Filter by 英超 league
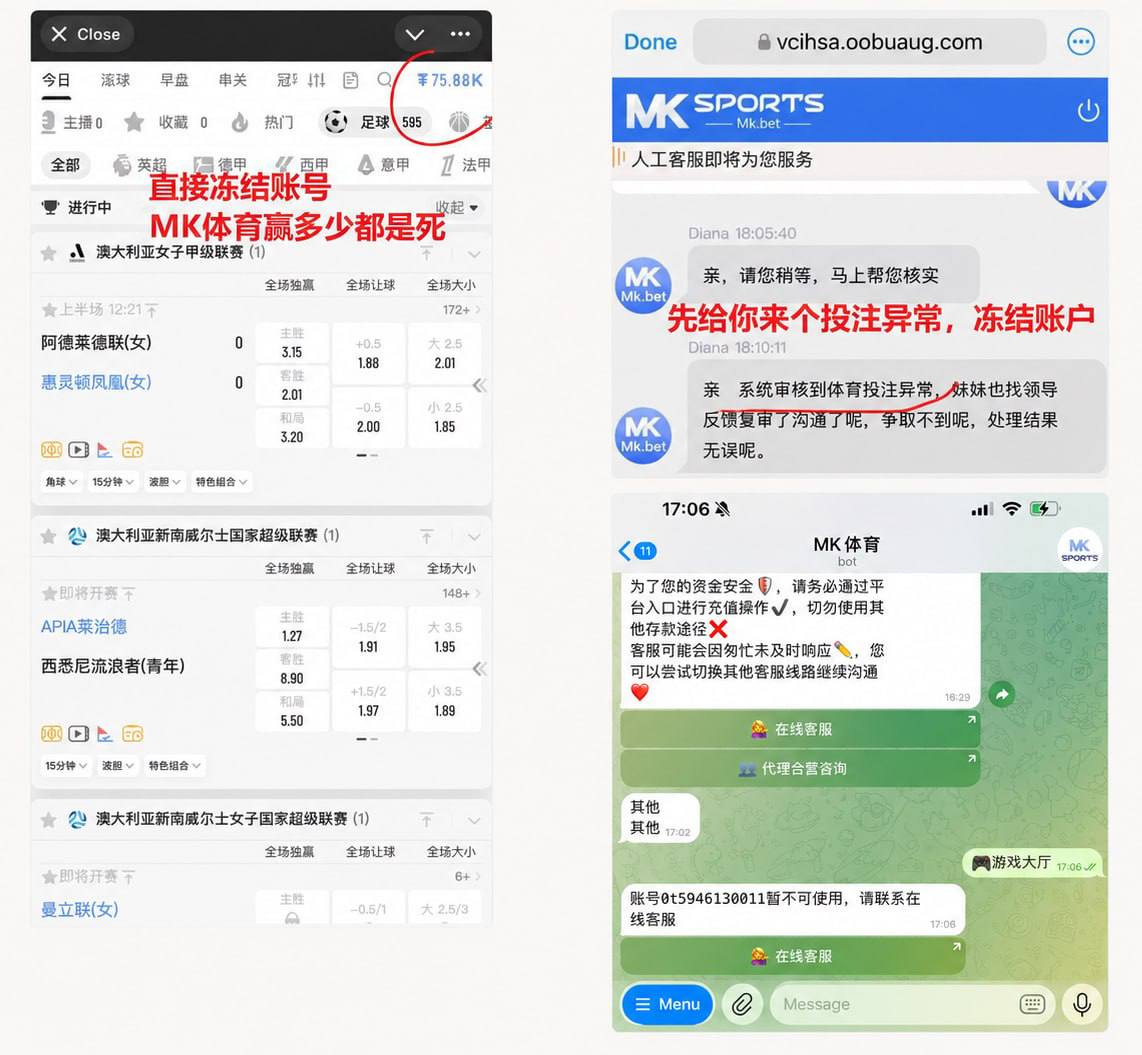The width and height of the screenshot is (1142, 1055). pyautogui.click(x=140, y=165)
